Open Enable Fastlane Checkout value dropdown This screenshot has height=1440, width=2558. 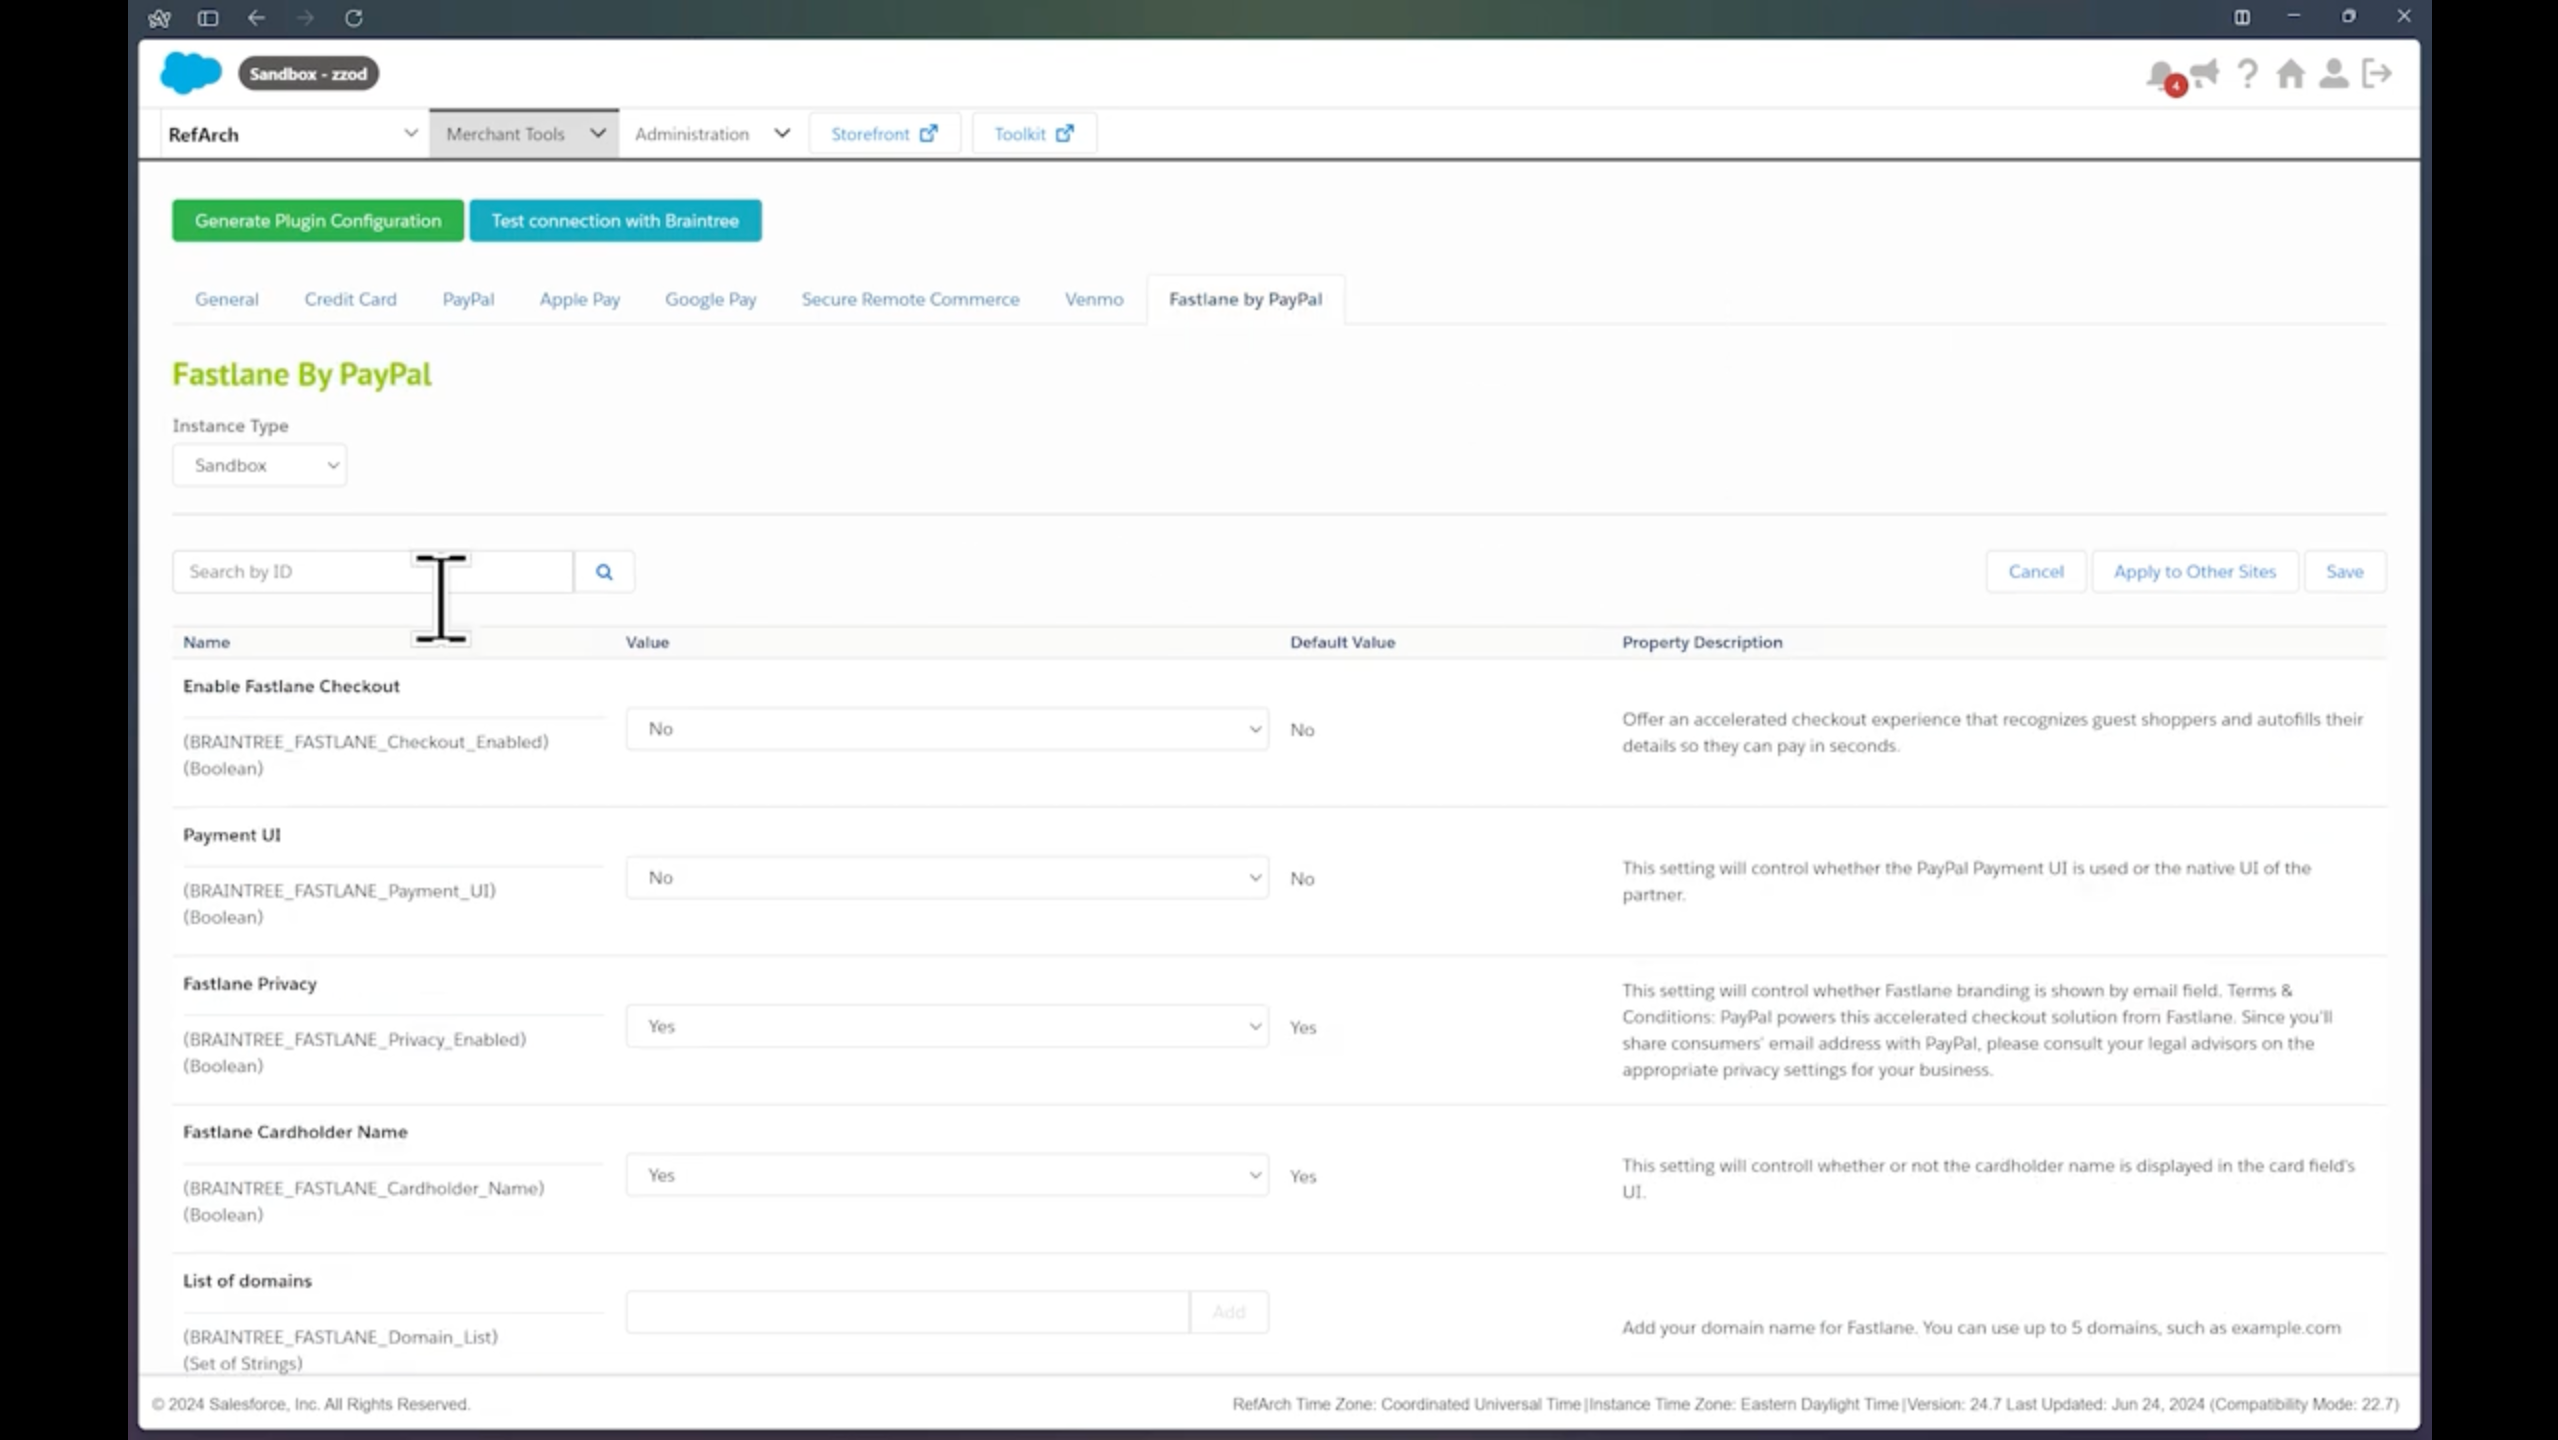(946, 729)
